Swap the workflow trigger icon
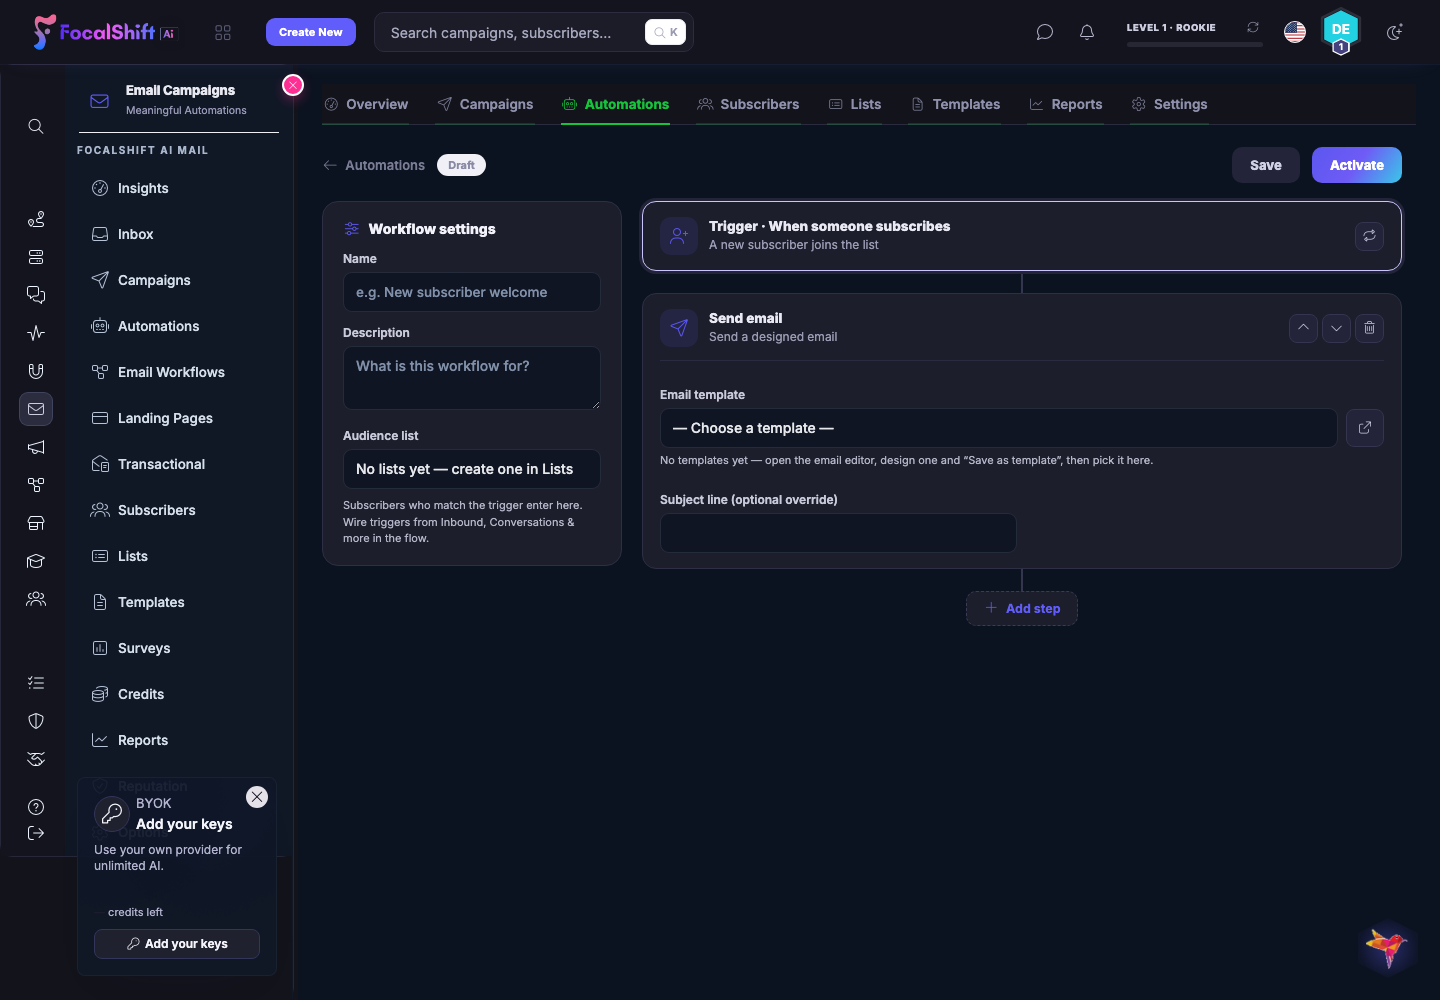The image size is (1440, 1000). tap(1369, 236)
